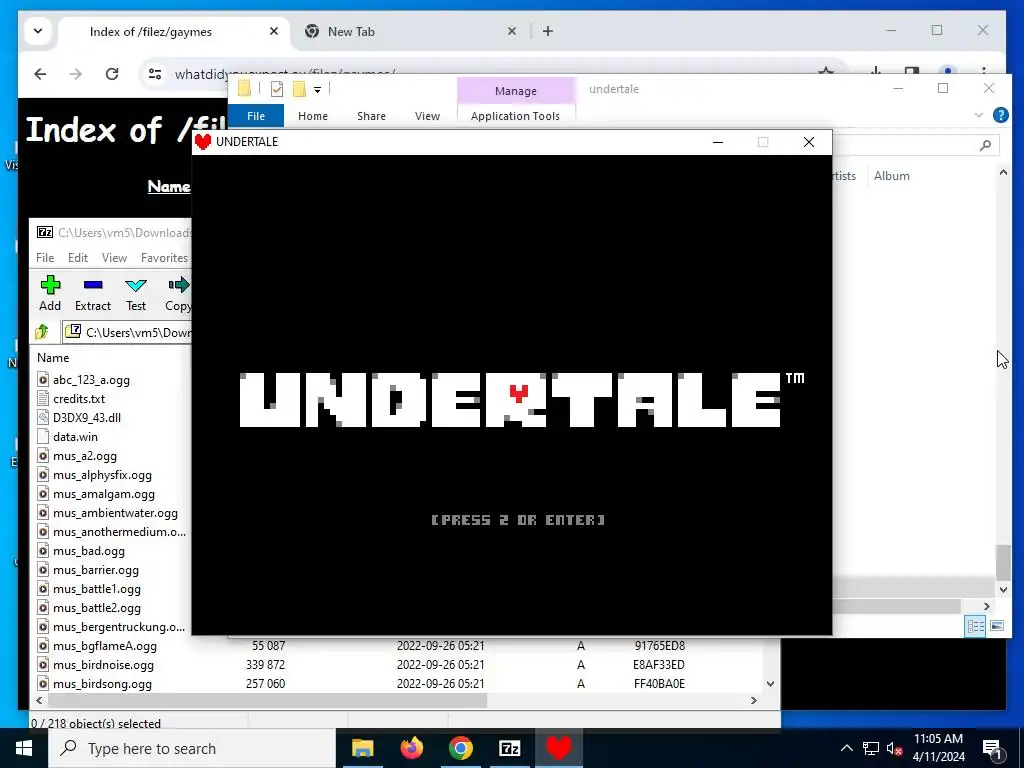1024x768 pixels.
Task: Reload the current Chrome page
Action: click(x=112, y=74)
